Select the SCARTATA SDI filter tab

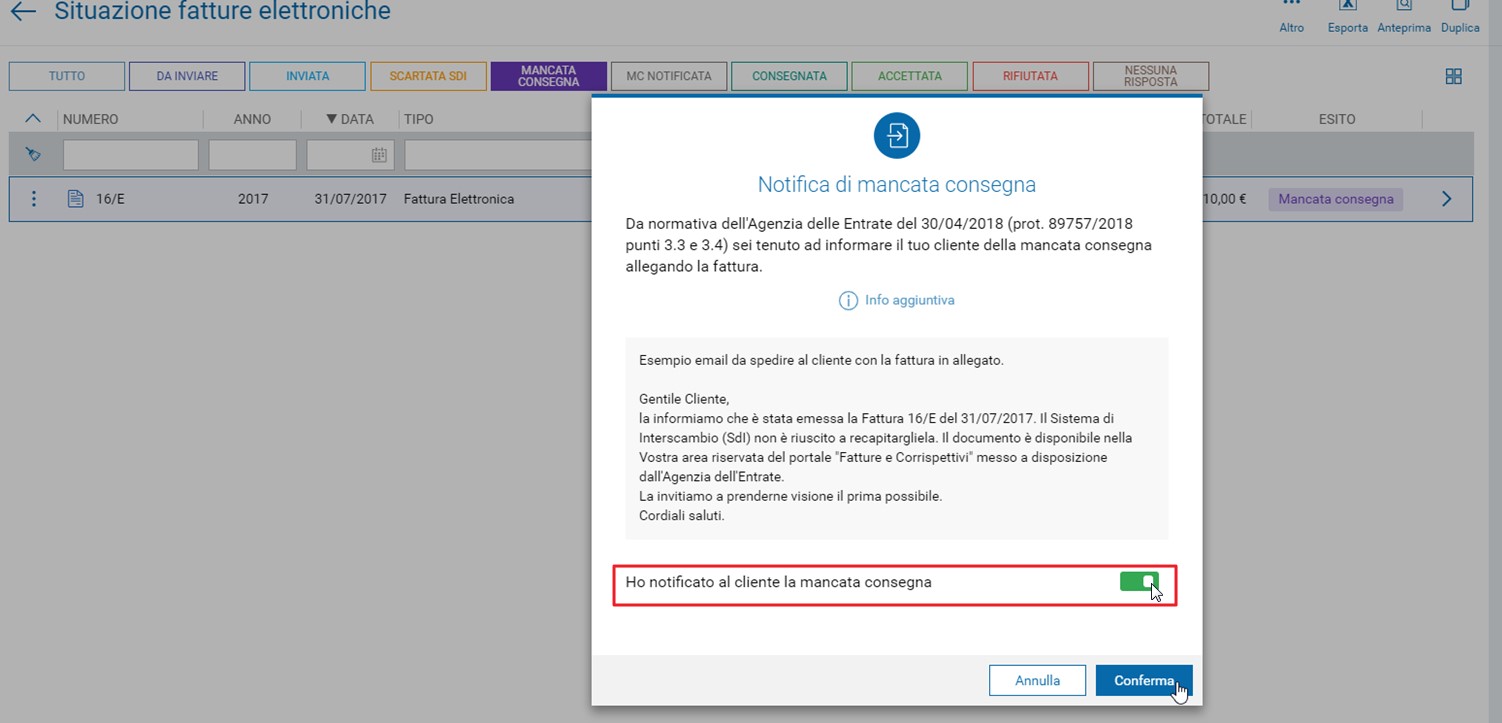[428, 76]
